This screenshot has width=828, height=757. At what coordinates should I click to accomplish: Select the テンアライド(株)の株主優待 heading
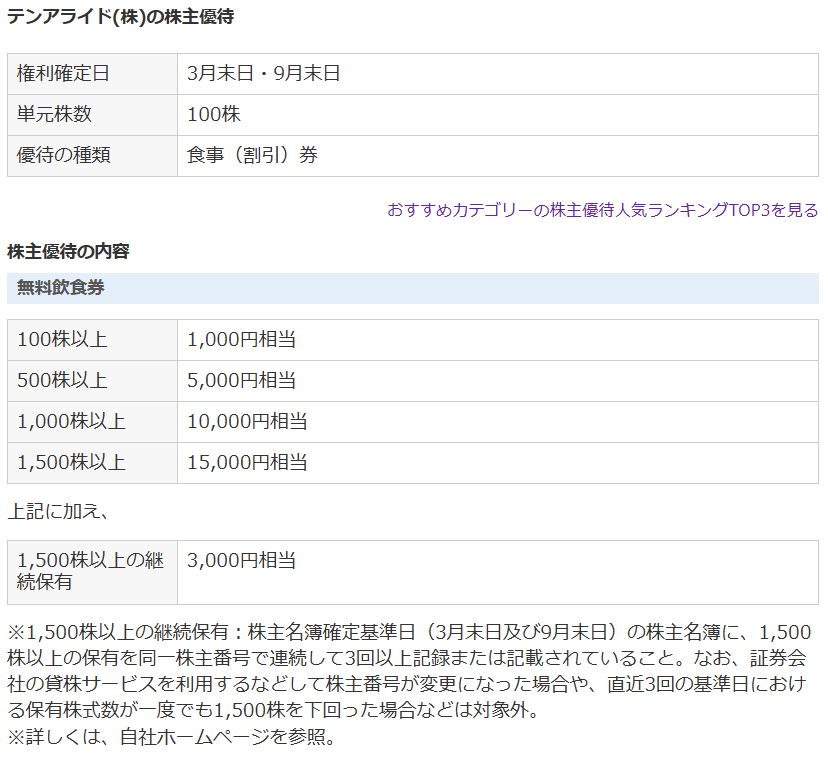(120, 16)
